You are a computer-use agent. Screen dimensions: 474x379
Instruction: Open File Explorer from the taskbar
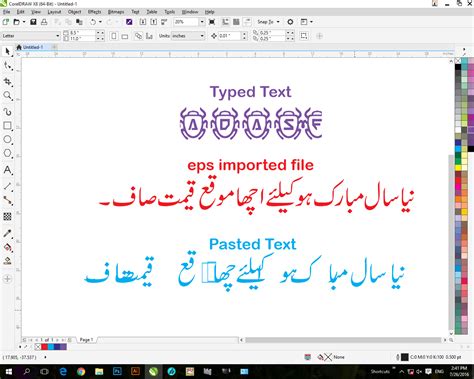pyautogui.click(x=99, y=371)
